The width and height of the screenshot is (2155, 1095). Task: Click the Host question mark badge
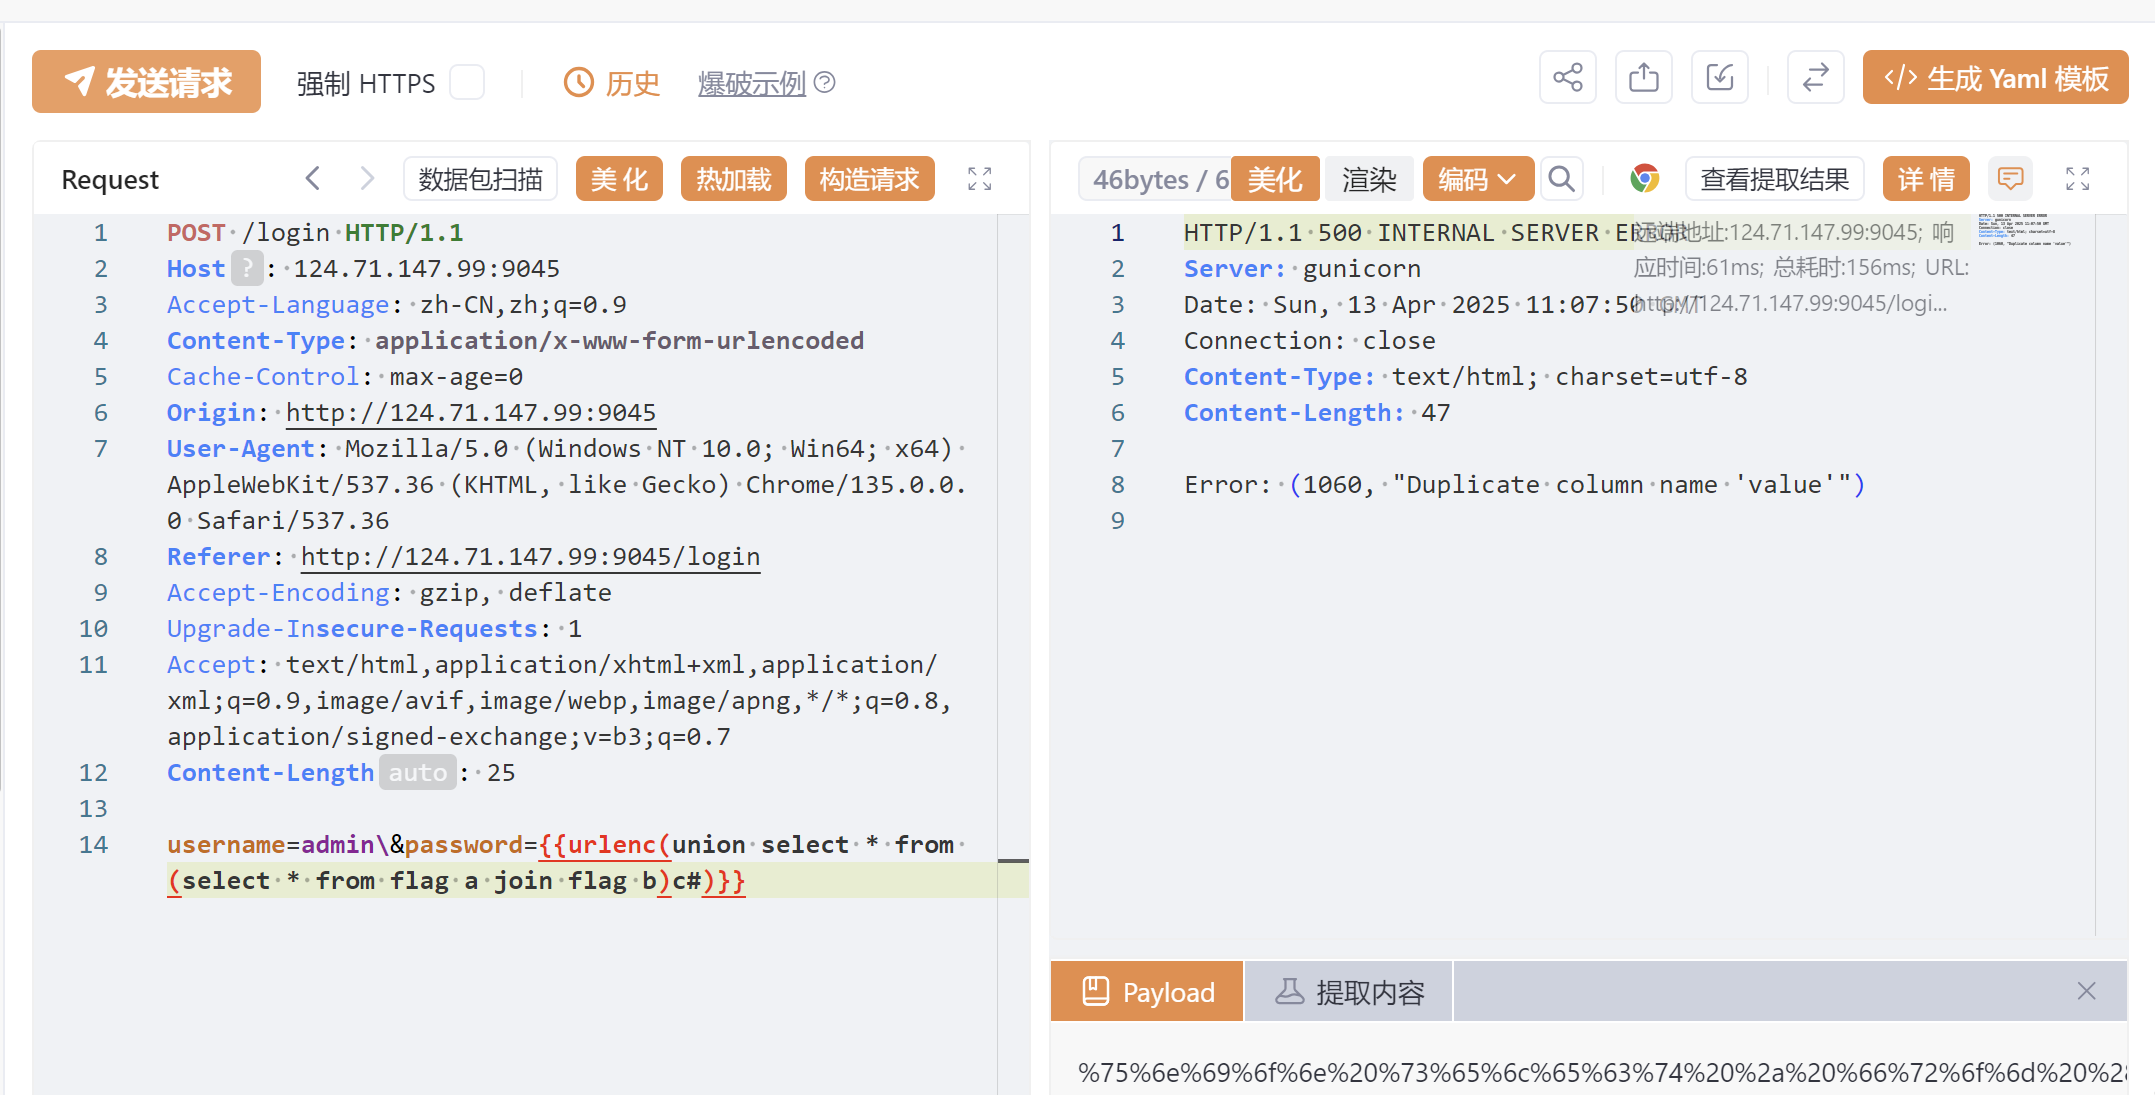247,268
